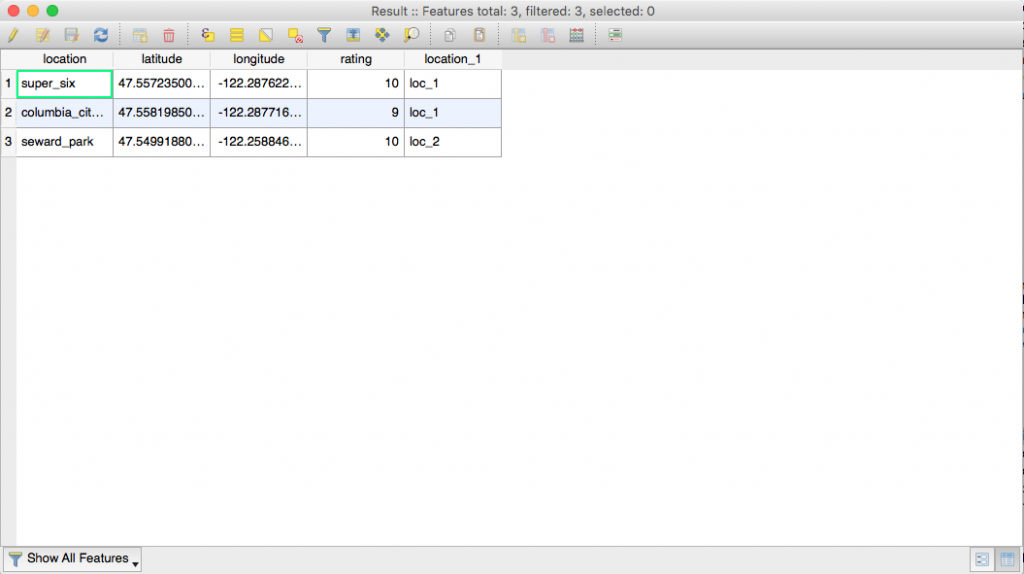Switch to table view
This screenshot has width=1024, height=574.
click(x=1008, y=560)
